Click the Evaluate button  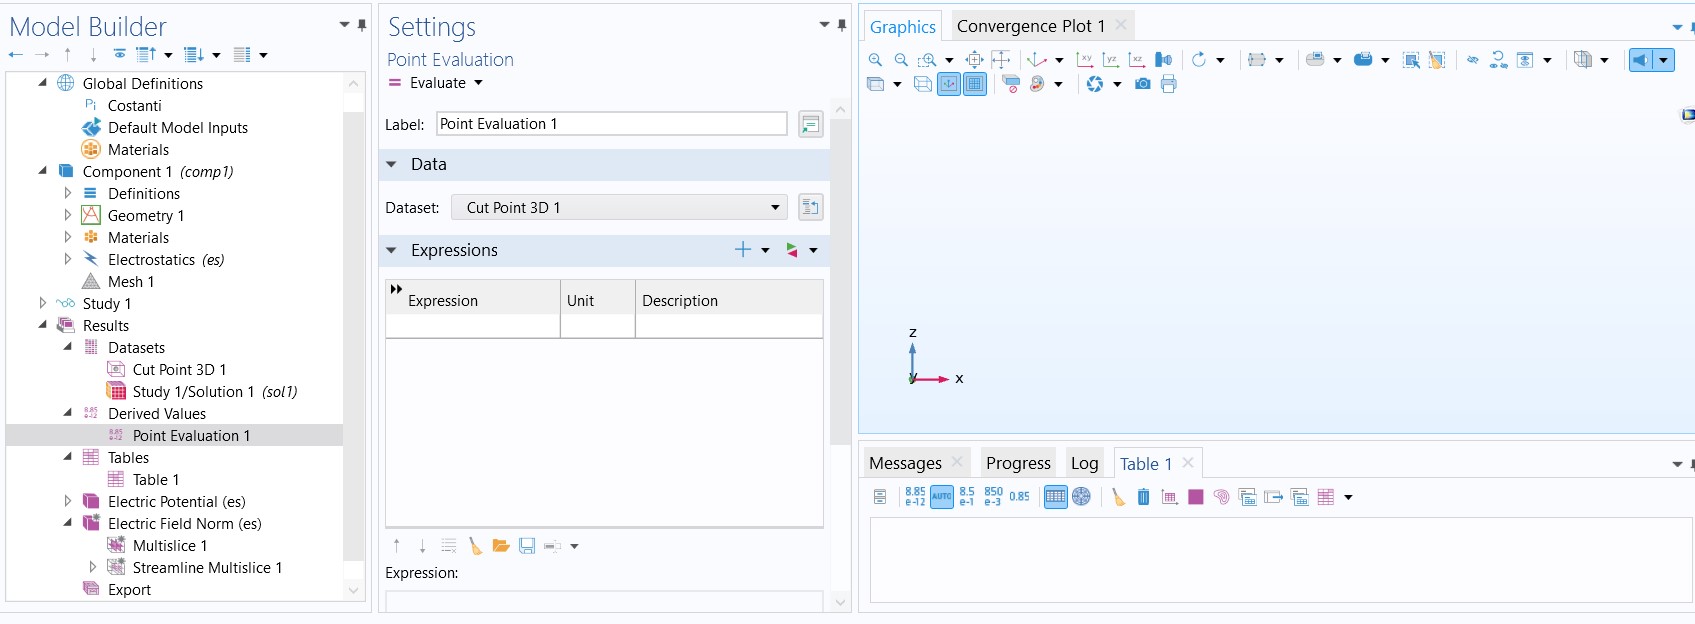pyautogui.click(x=437, y=83)
